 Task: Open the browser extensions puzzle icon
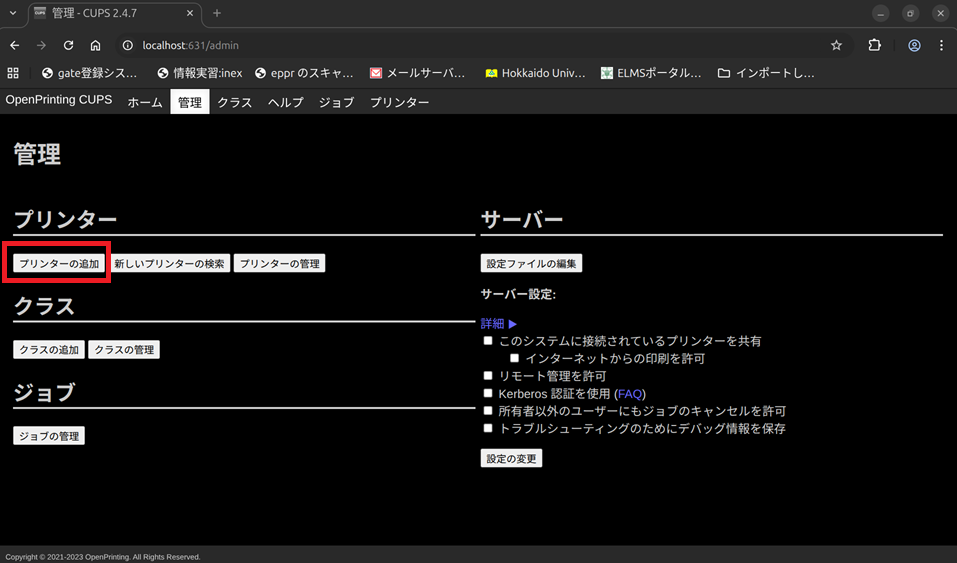(x=874, y=45)
